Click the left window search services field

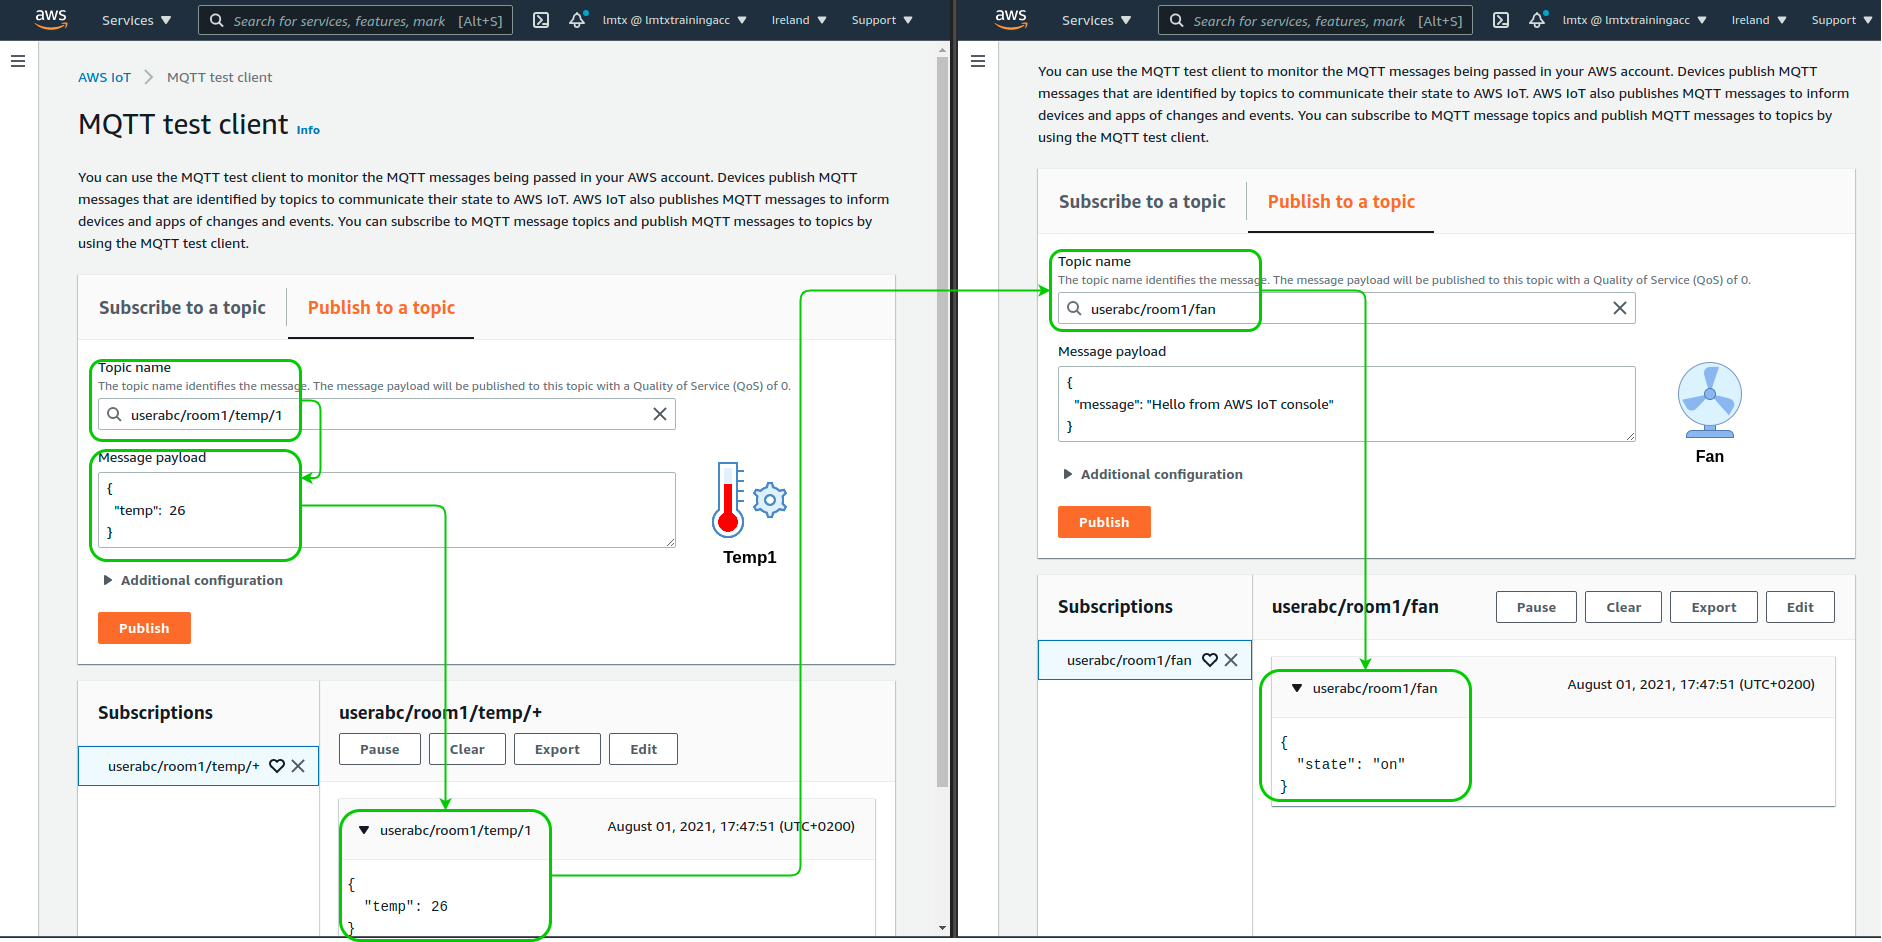tap(355, 20)
